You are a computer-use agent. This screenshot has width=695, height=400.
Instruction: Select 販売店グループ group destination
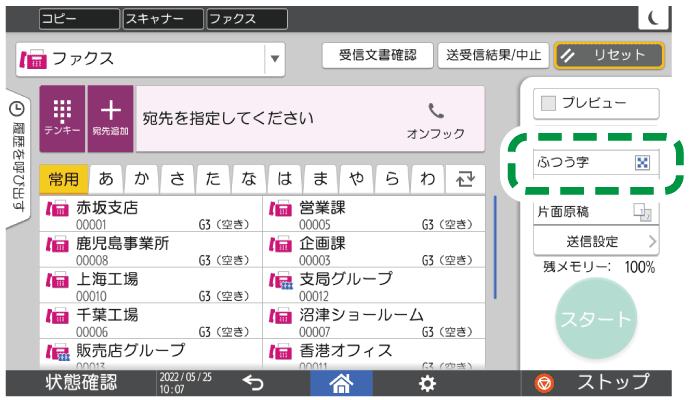(x=151, y=354)
